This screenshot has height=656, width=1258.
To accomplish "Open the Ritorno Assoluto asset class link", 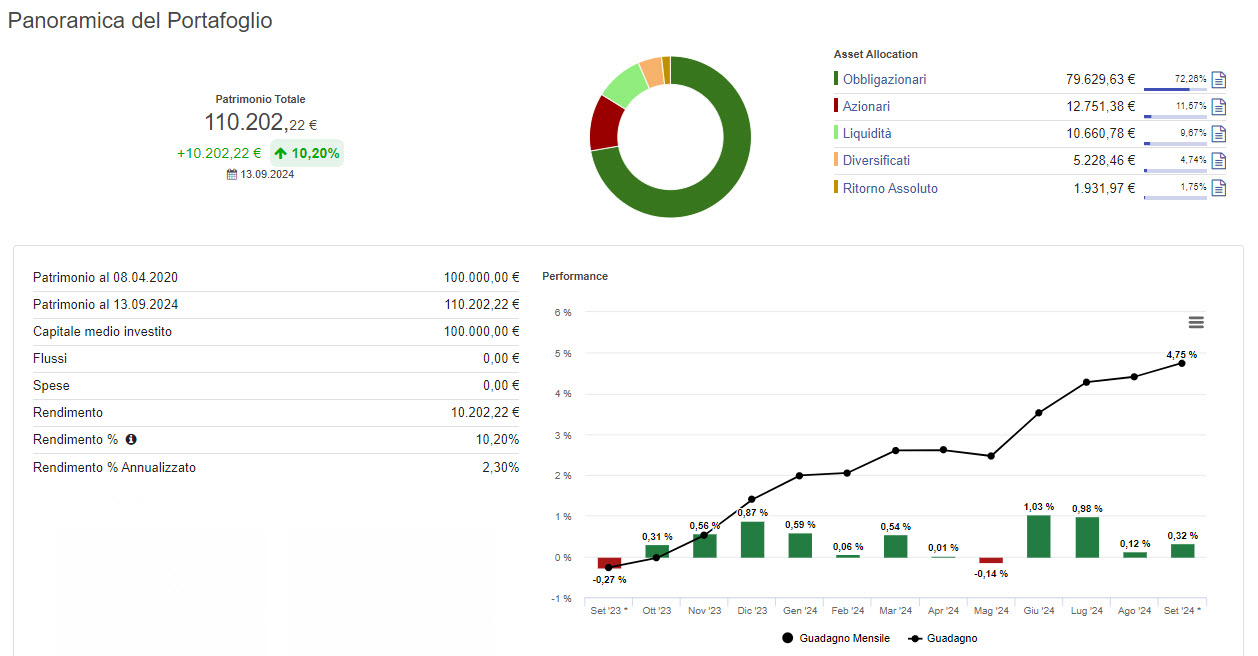I will (x=890, y=188).
